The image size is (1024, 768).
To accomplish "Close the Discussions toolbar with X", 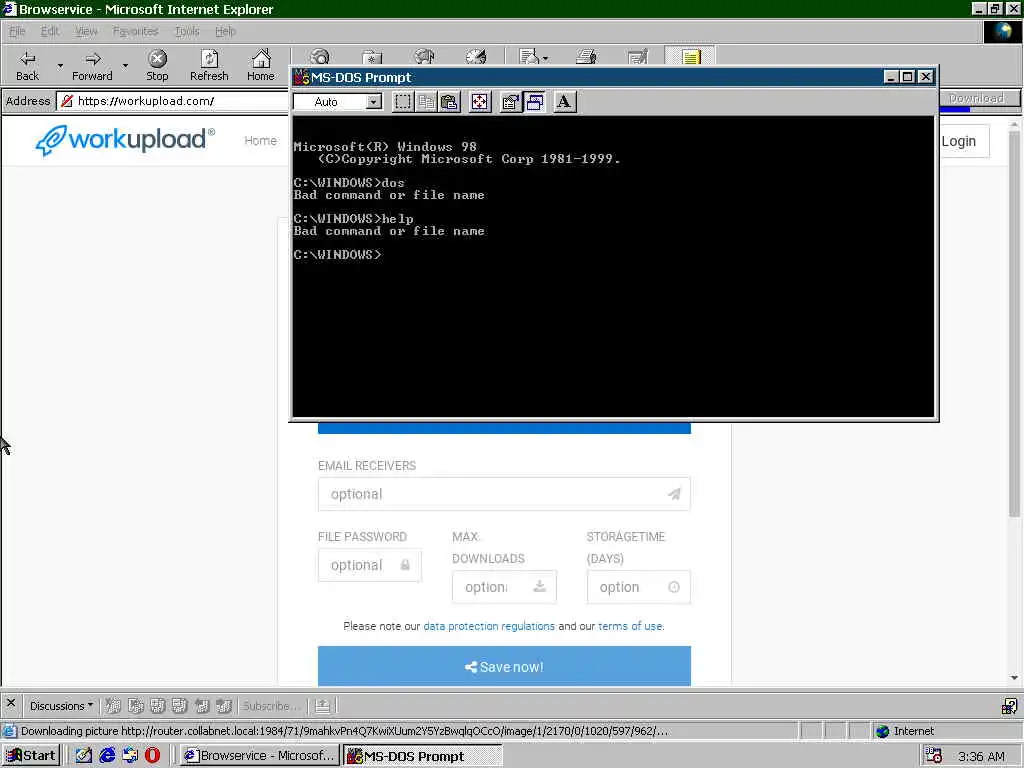I will coord(10,704).
